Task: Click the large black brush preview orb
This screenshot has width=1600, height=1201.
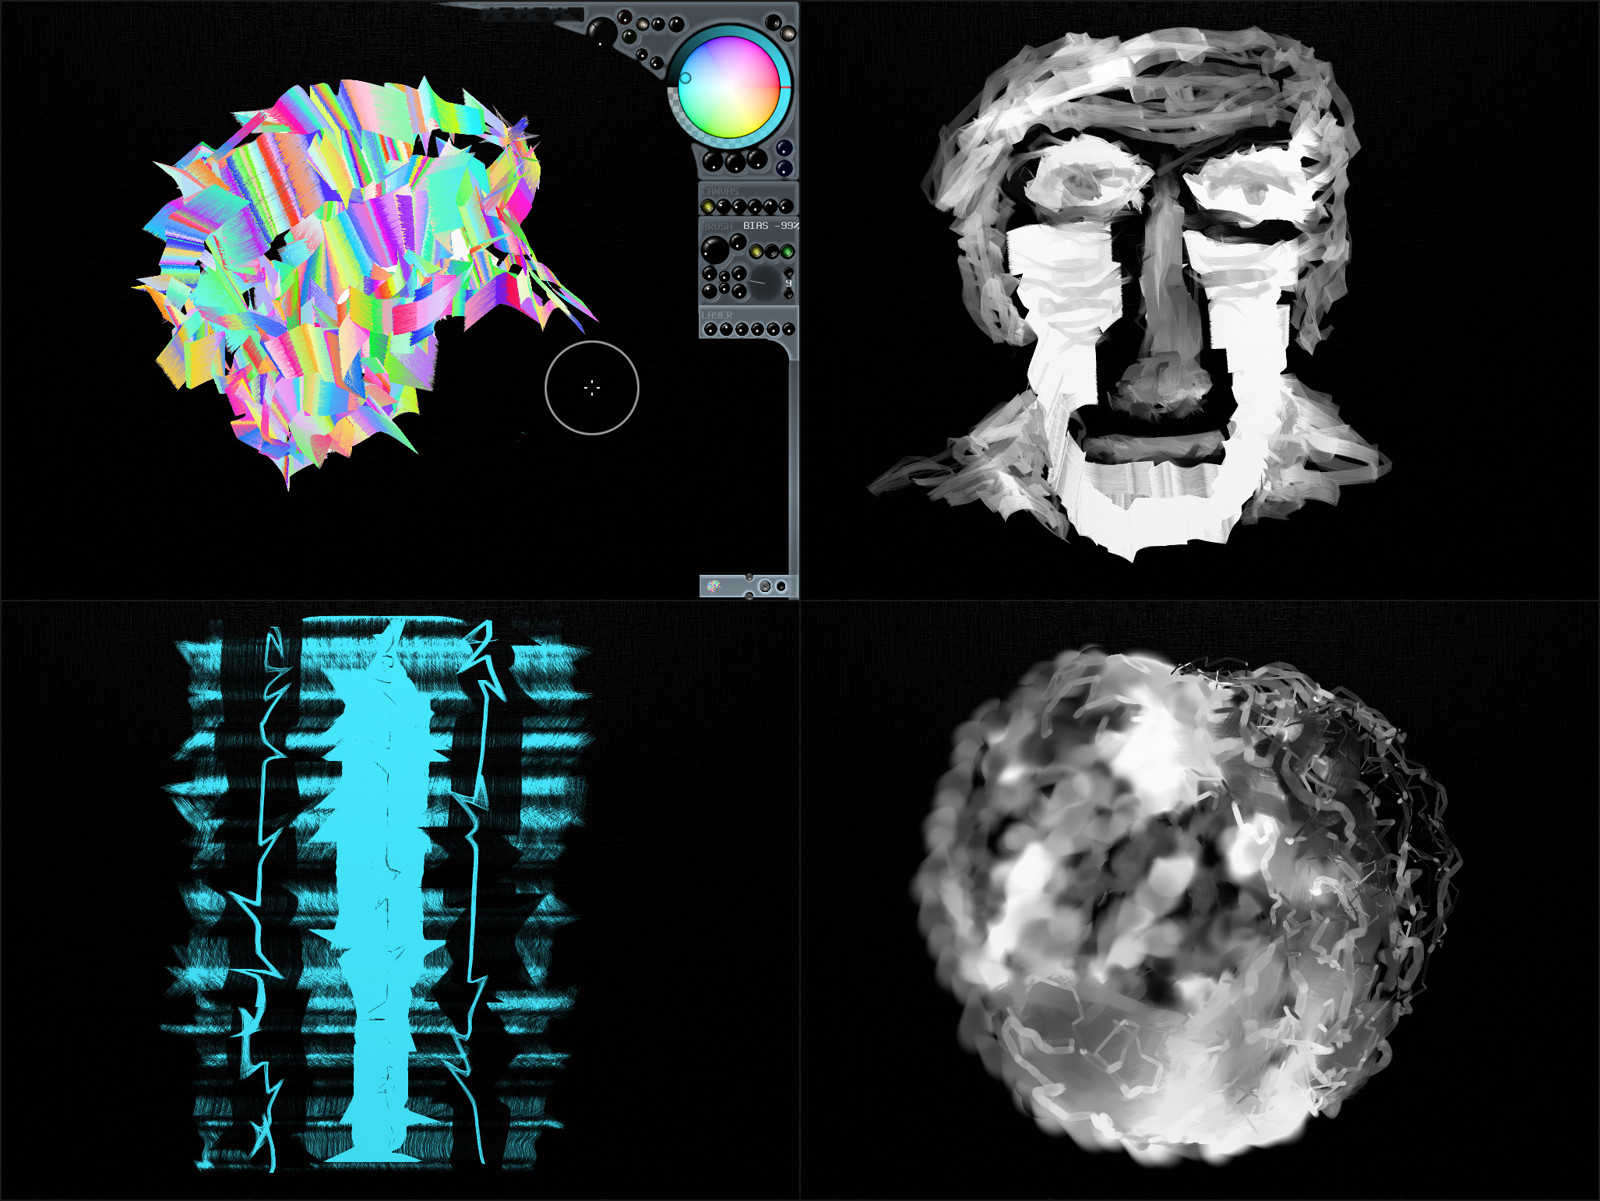Action: tap(715, 249)
